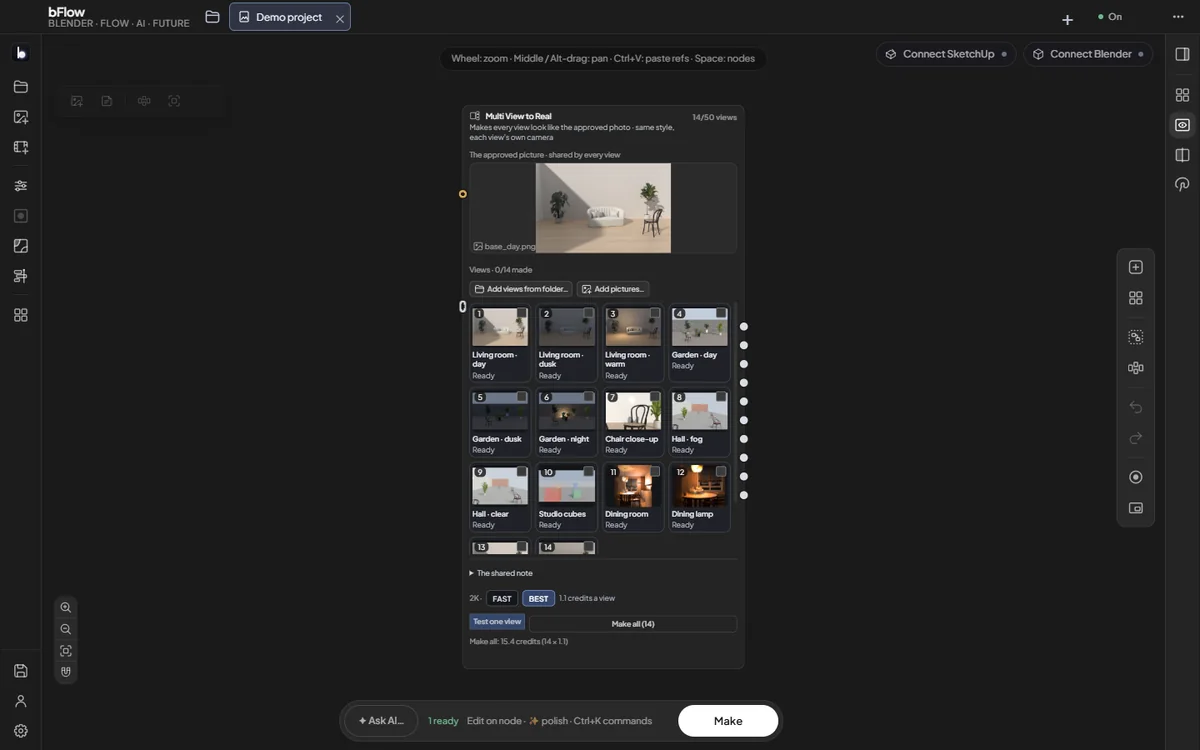Click the save disk icon at bottom left
1200x750 pixels.
pyautogui.click(x=20, y=671)
